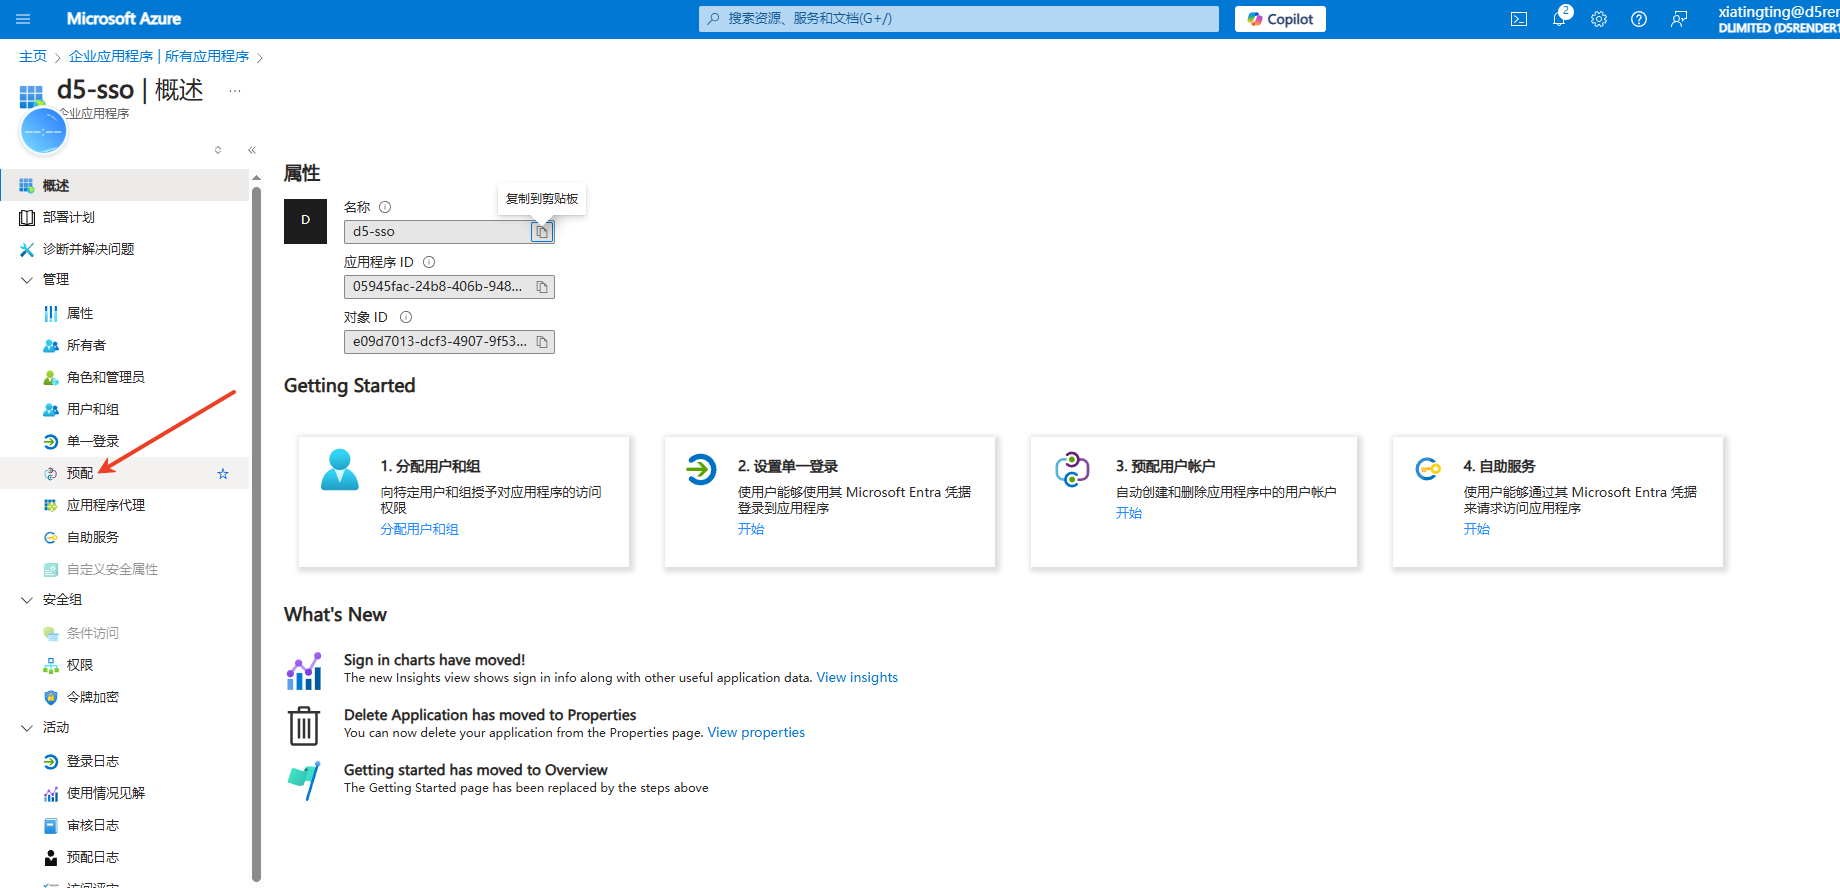The width and height of the screenshot is (1840, 888).
Task: Copy the application ID to clipboard
Action: pyautogui.click(x=542, y=287)
